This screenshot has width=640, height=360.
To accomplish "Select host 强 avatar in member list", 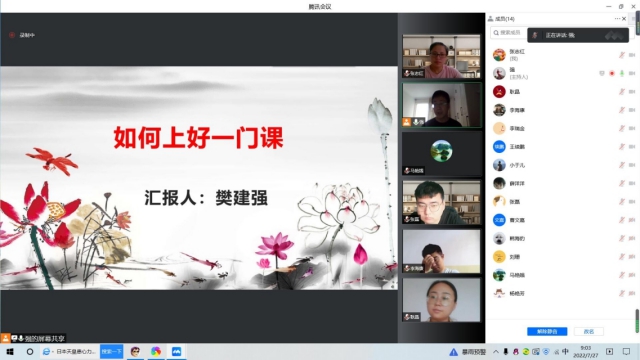I will pyautogui.click(x=499, y=73).
